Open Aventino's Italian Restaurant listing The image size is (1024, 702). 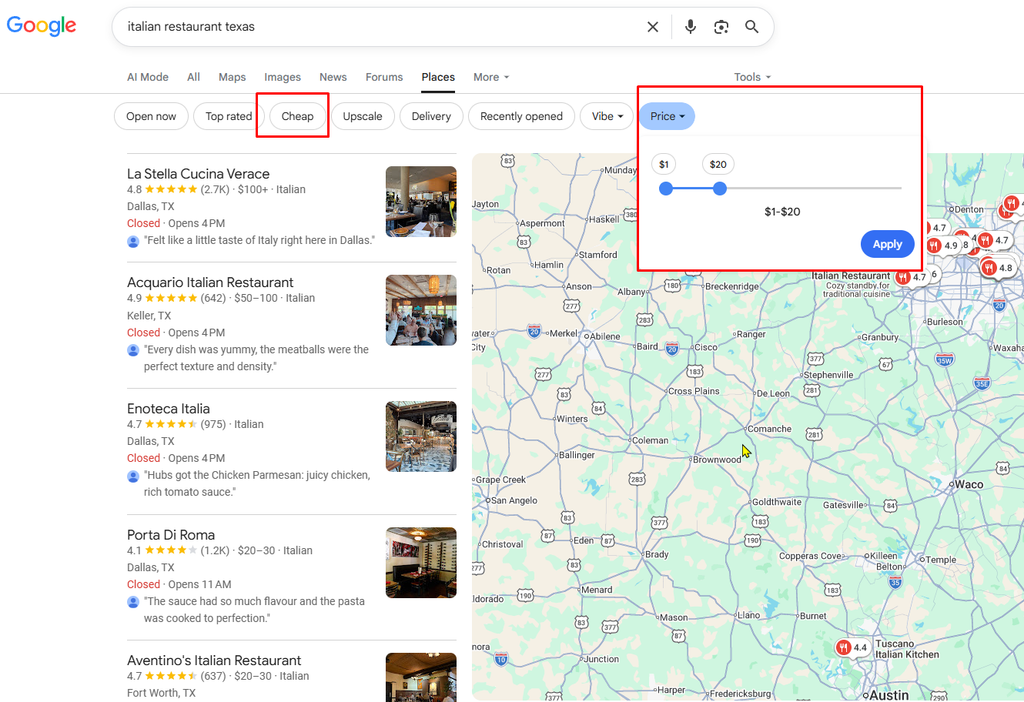pyautogui.click(x=214, y=660)
